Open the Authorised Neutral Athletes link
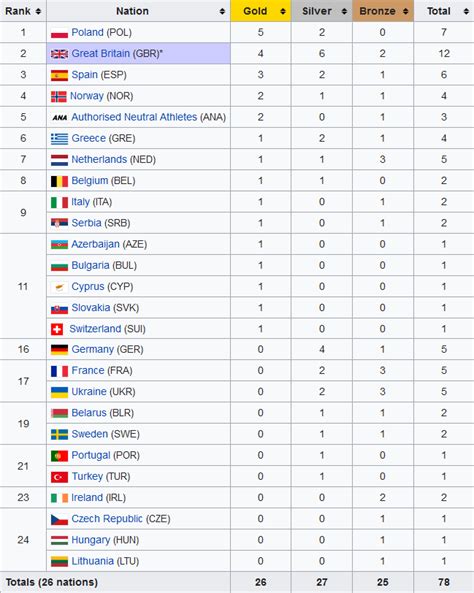474x593 pixels. tap(134, 117)
